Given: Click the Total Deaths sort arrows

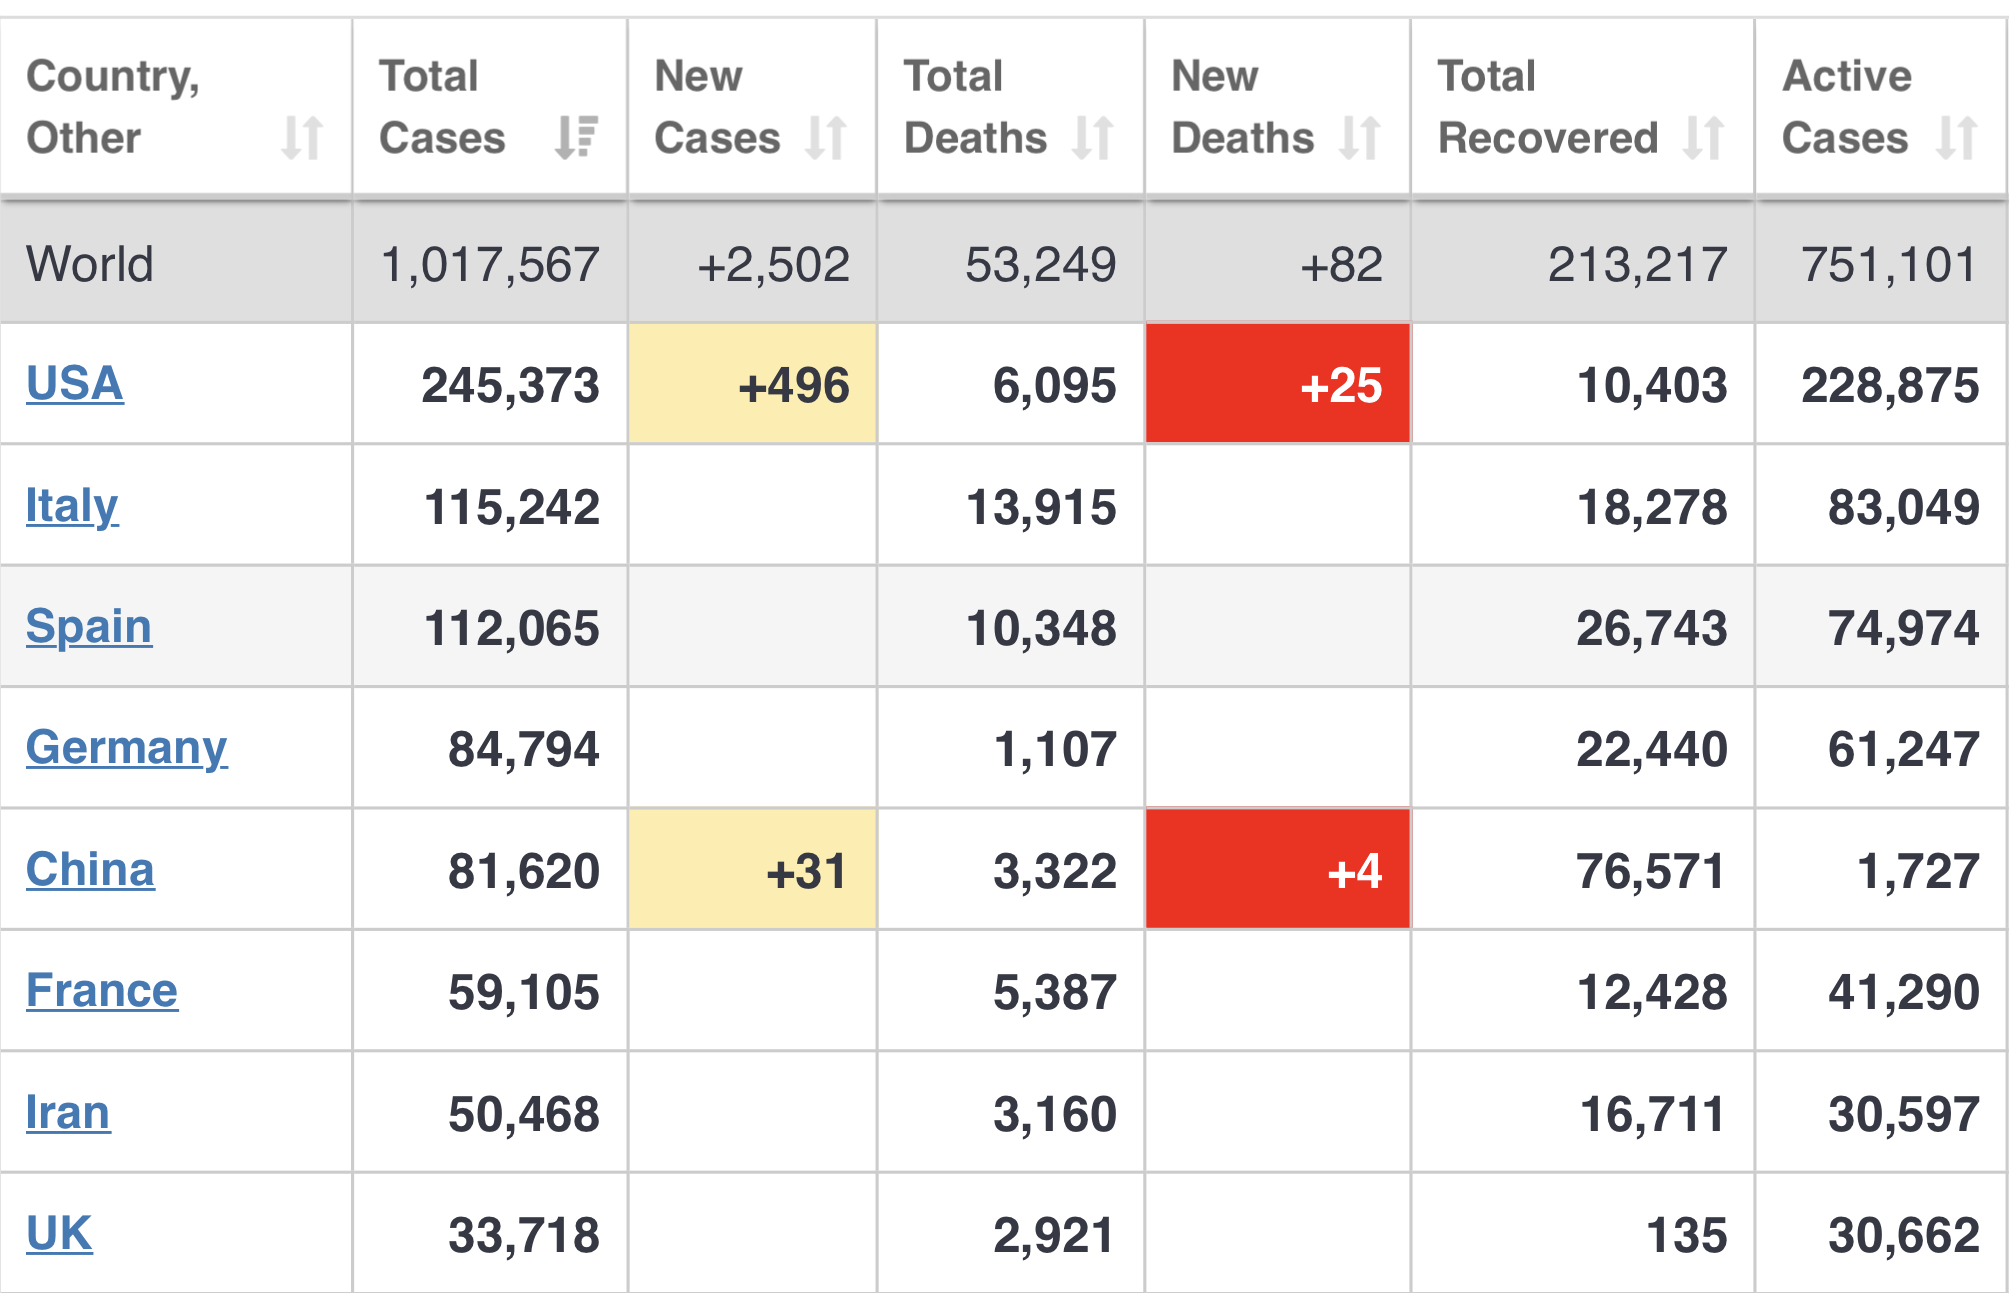Looking at the screenshot, I should point(1093,138).
